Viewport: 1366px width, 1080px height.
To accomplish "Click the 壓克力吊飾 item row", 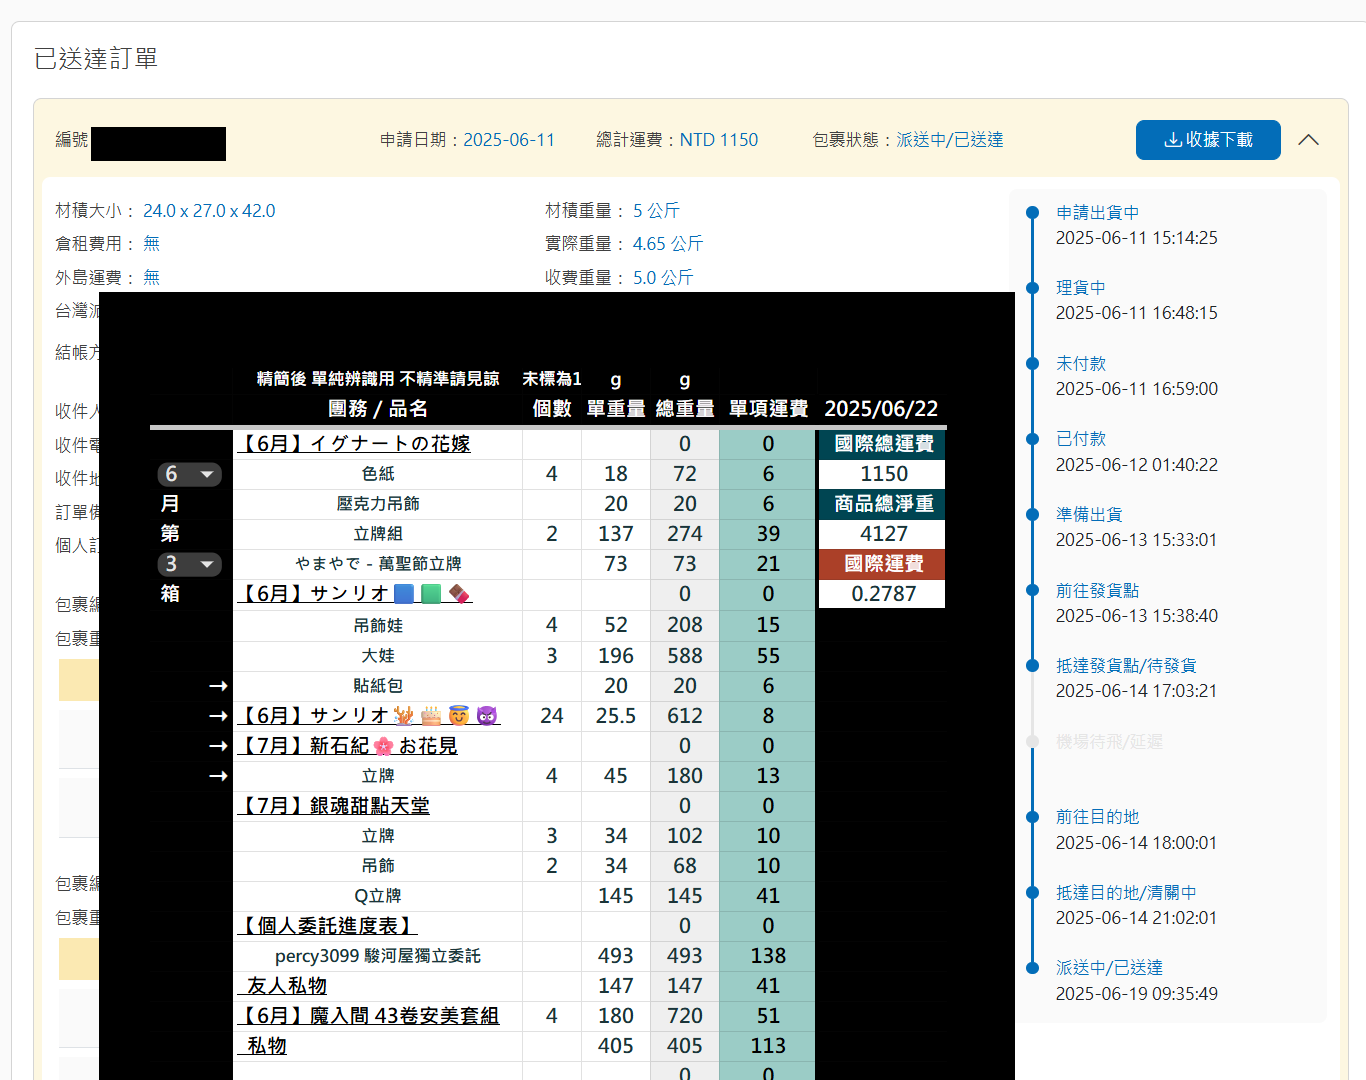I will point(378,504).
